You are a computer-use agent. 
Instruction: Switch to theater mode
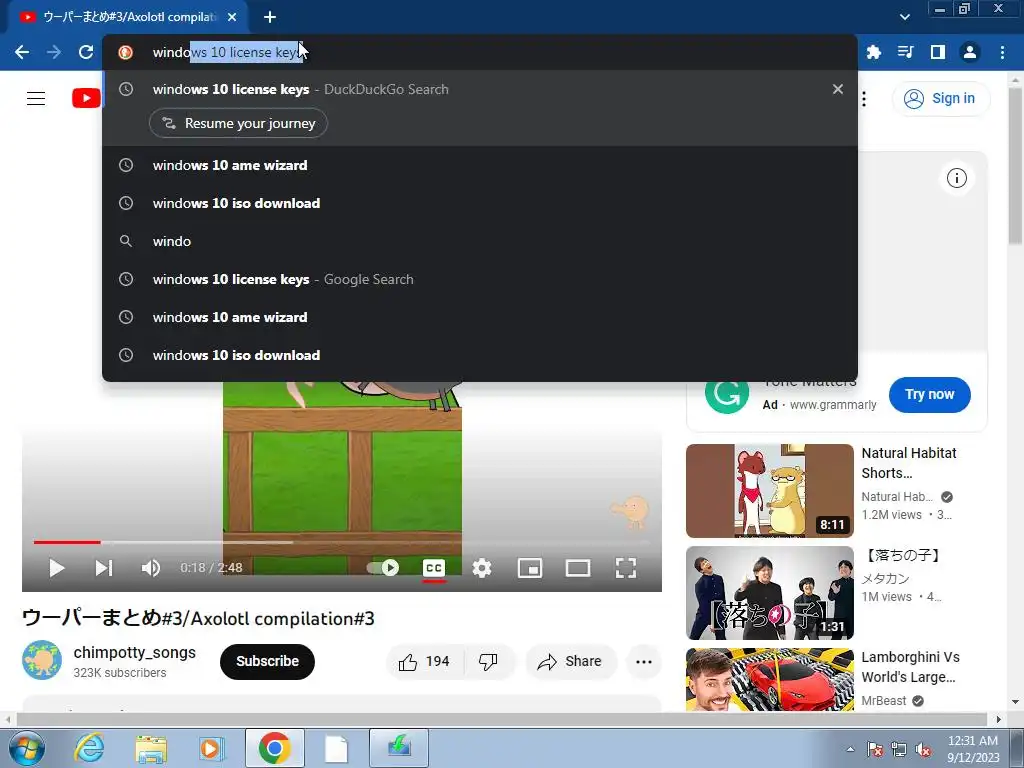click(578, 568)
